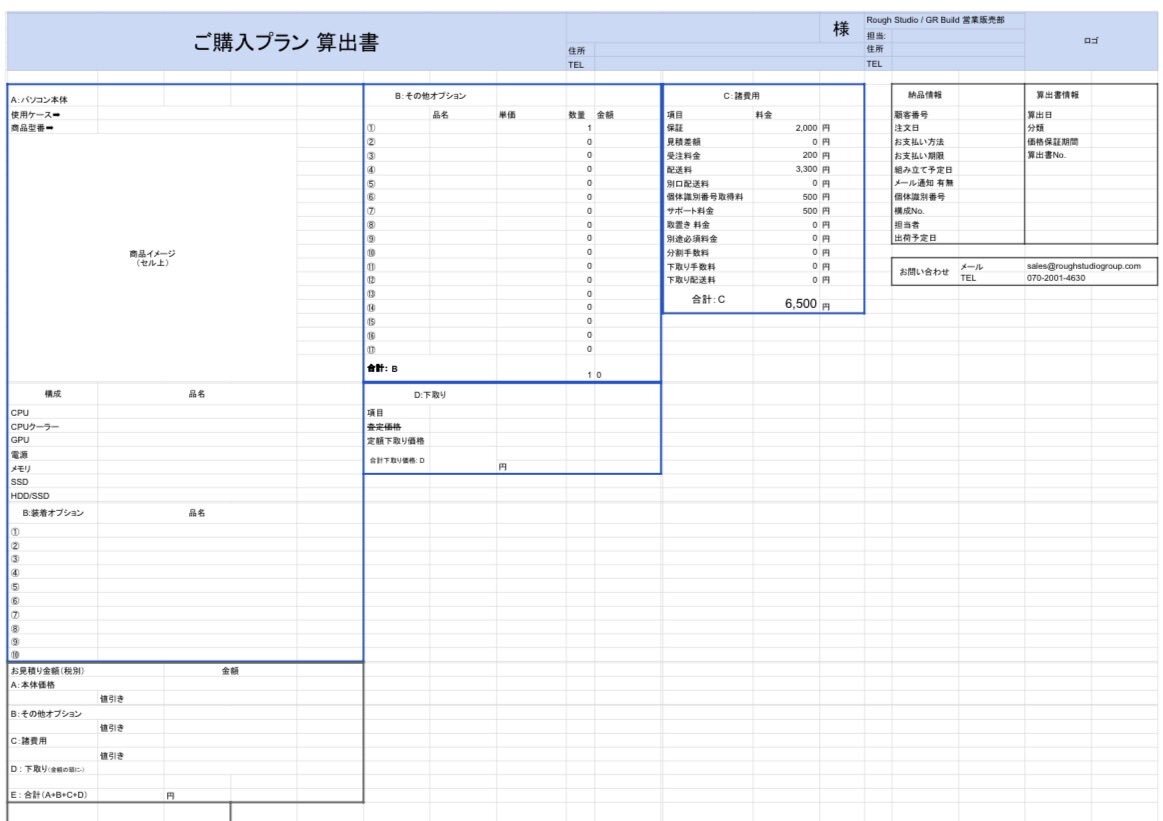
Task: Select the 出荷予定日 label cell
Action: click(x=915, y=238)
